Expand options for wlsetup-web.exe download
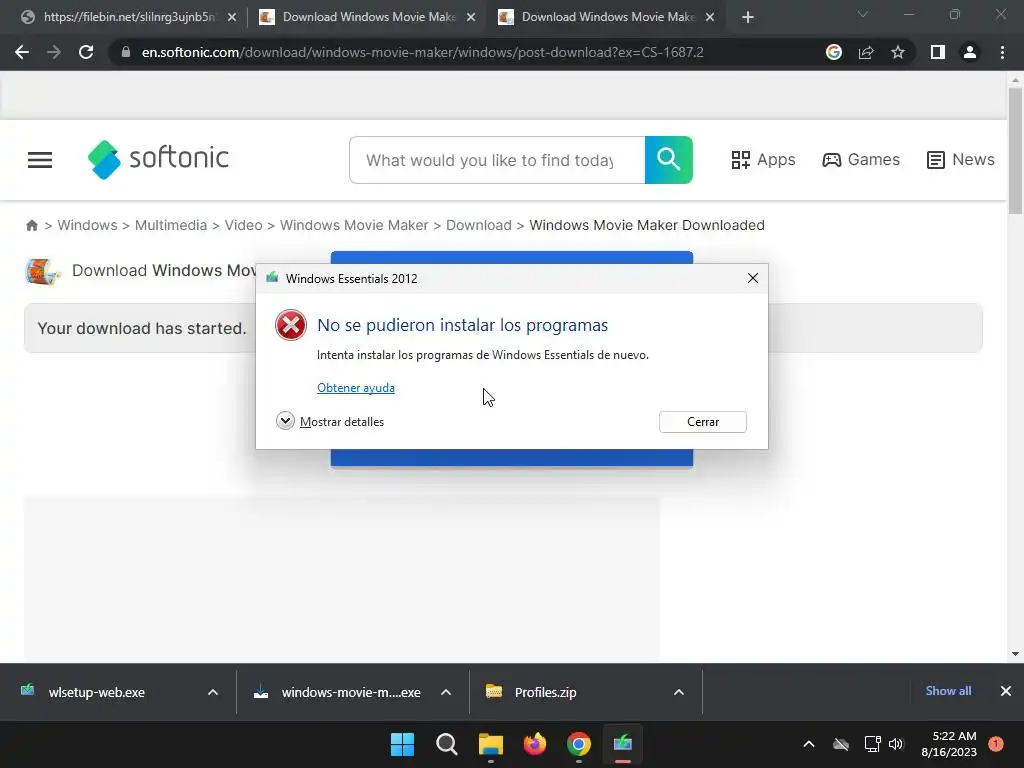The image size is (1024, 768). (213, 692)
